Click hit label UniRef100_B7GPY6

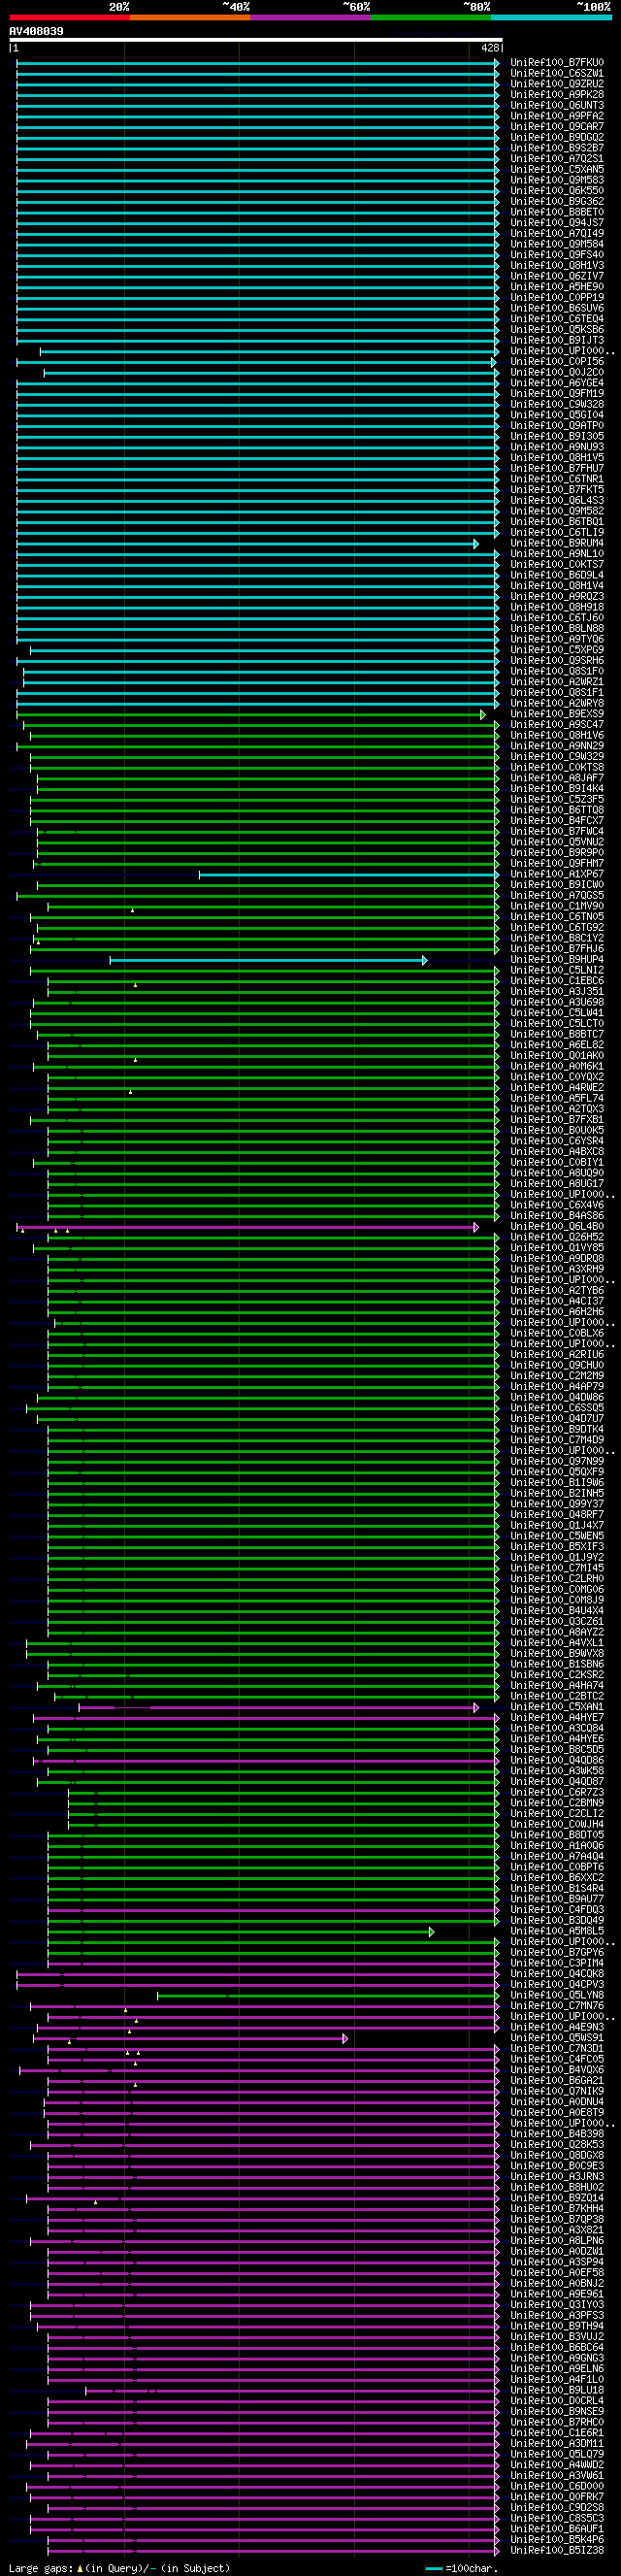point(557,1952)
